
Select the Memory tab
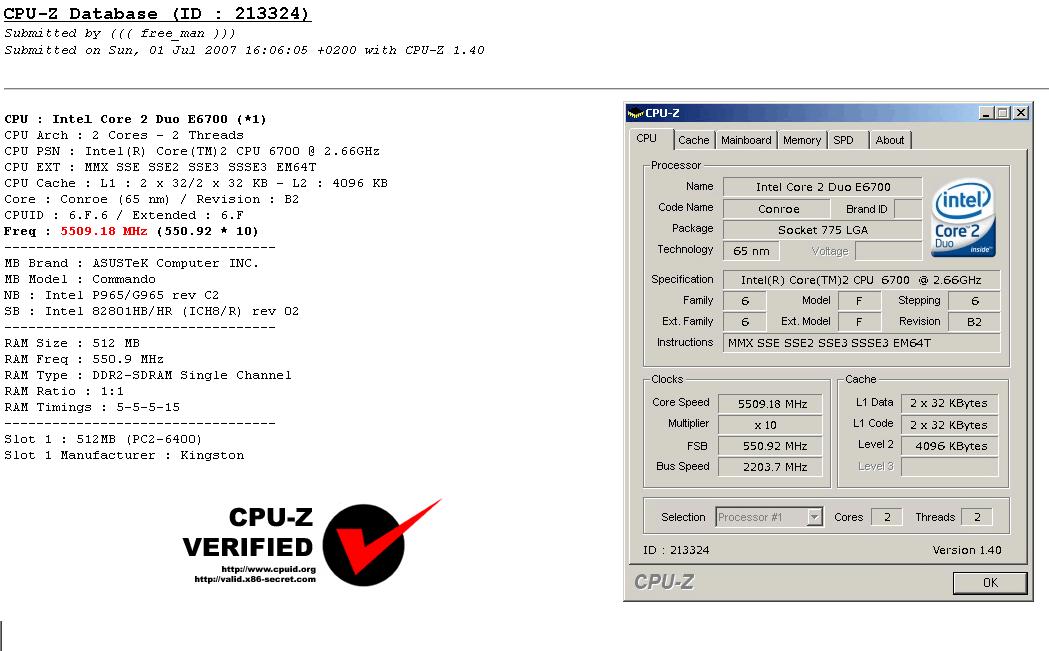pyautogui.click(x=801, y=140)
